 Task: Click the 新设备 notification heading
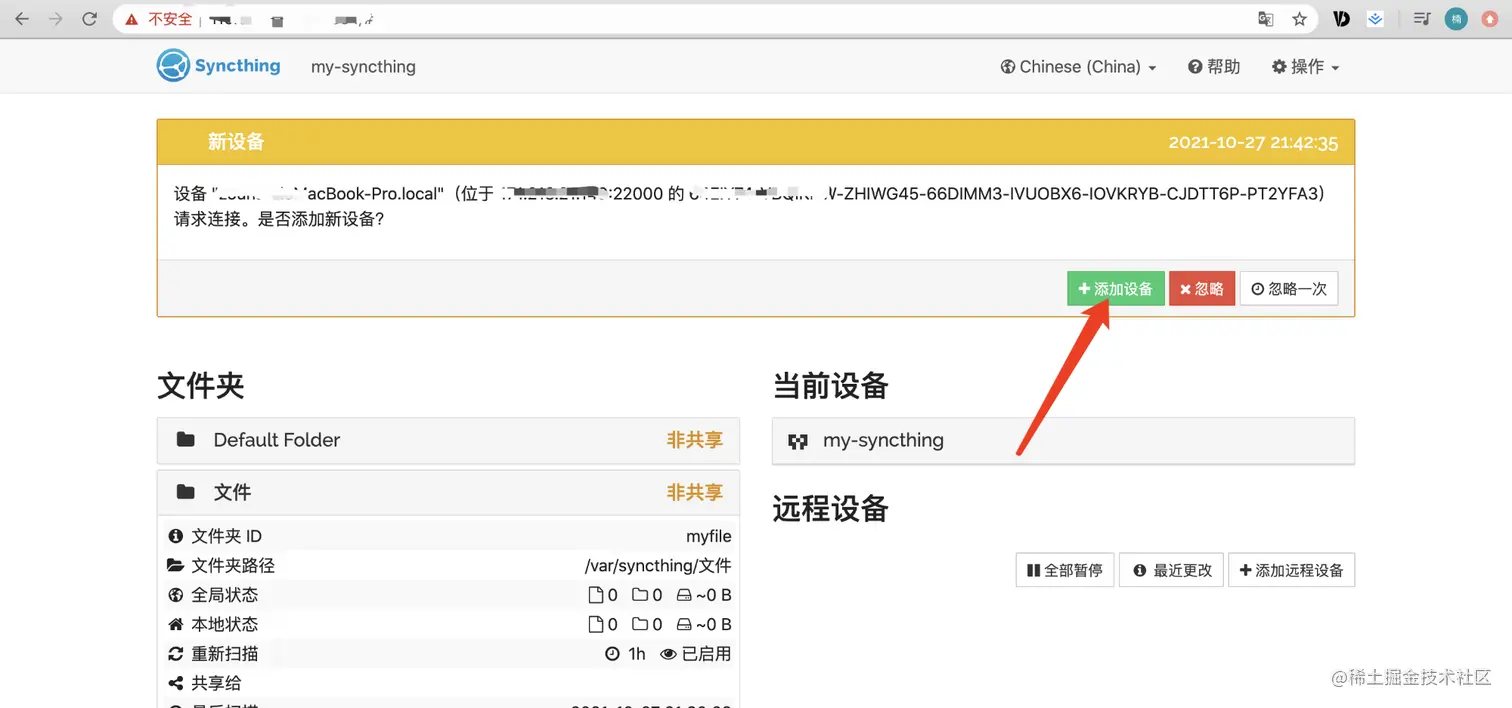pyautogui.click(x=236, y=142)
